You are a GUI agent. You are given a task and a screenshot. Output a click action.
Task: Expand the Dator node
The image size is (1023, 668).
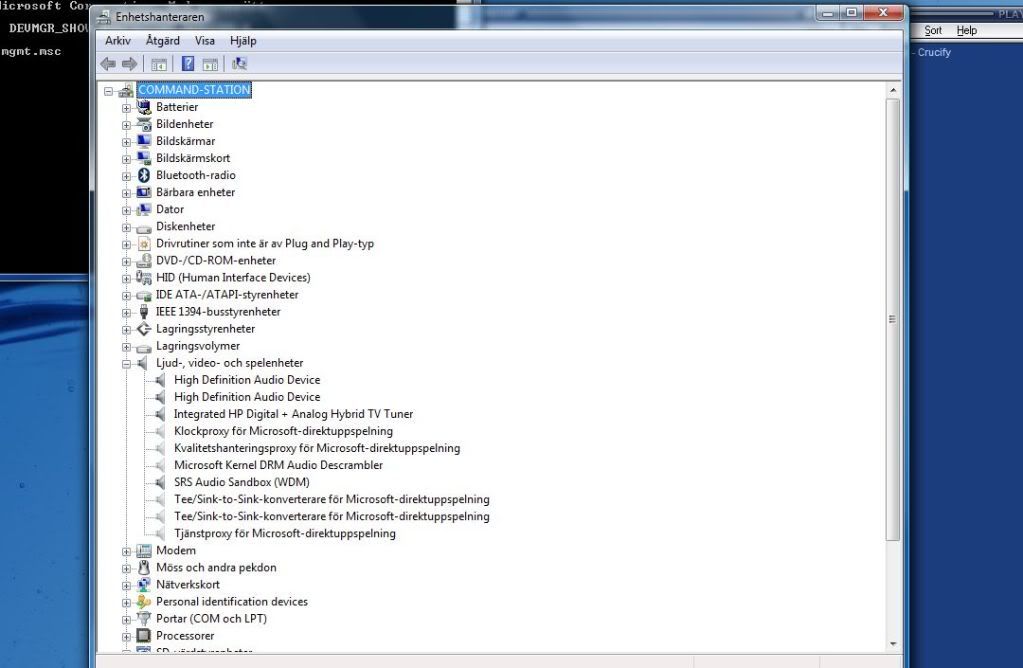tap(127, 210)
